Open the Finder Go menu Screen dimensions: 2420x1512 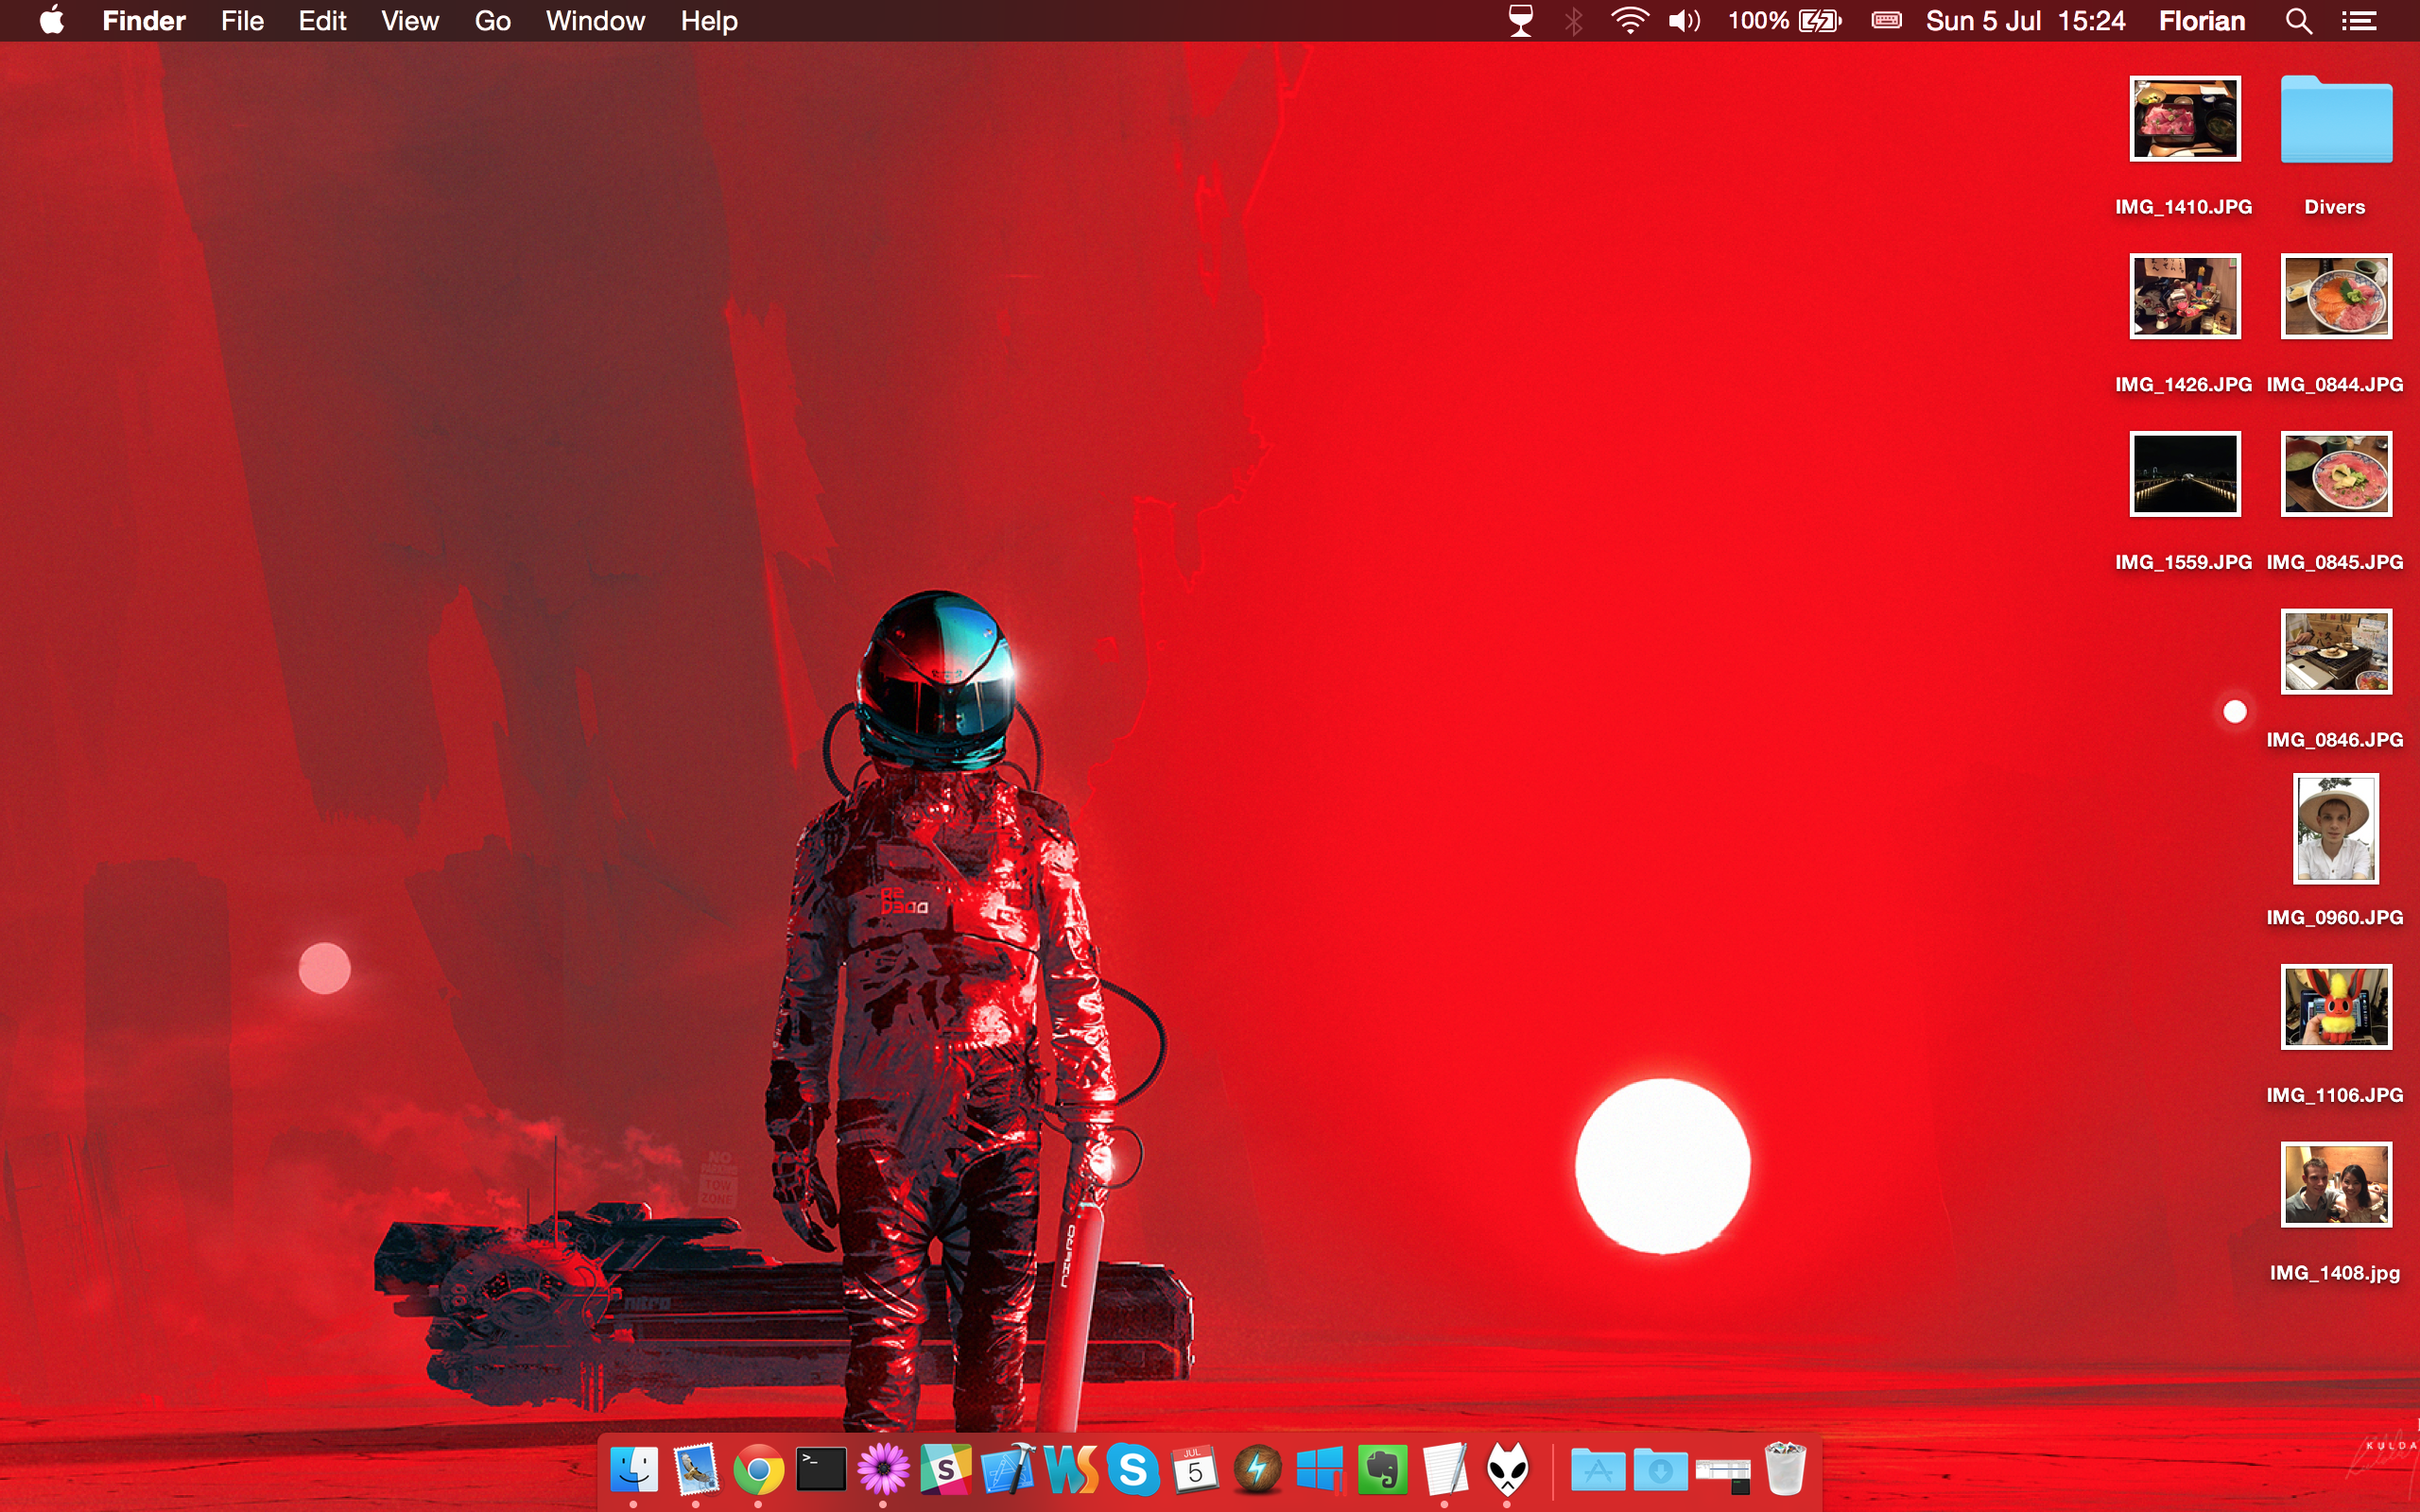point(492,21)
